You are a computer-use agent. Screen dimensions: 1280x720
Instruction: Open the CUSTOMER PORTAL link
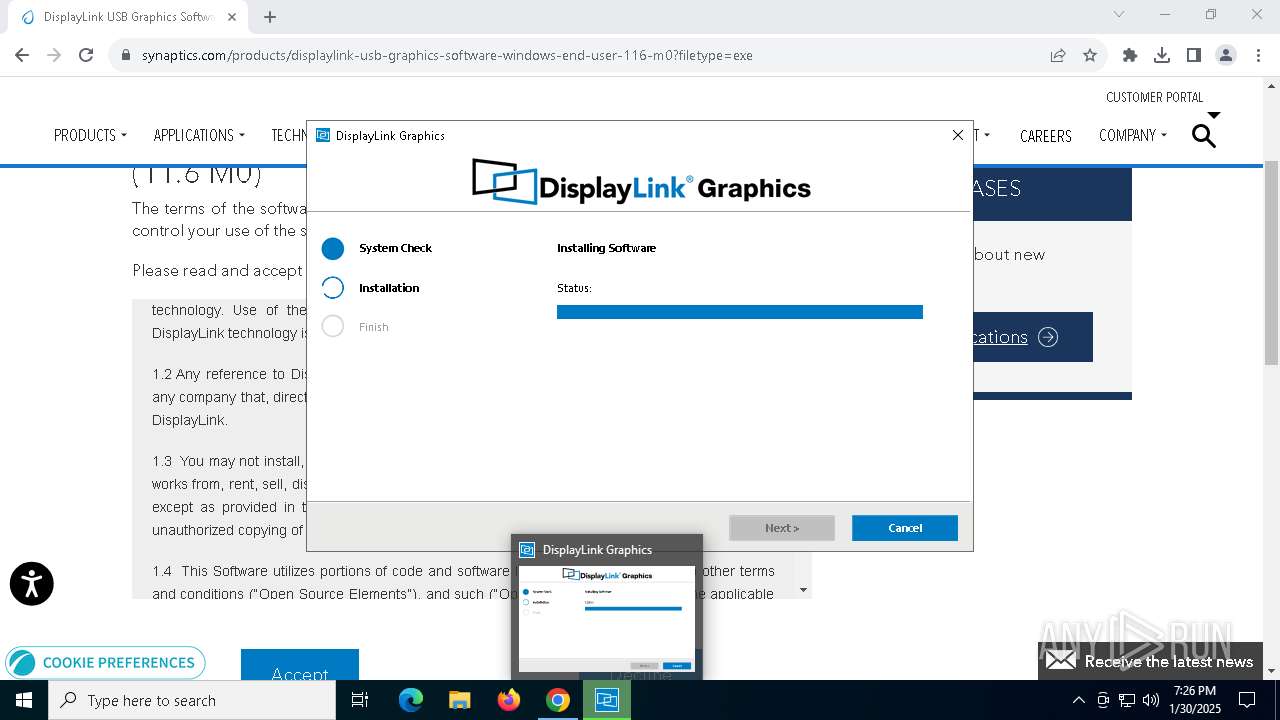(1154, 97)
